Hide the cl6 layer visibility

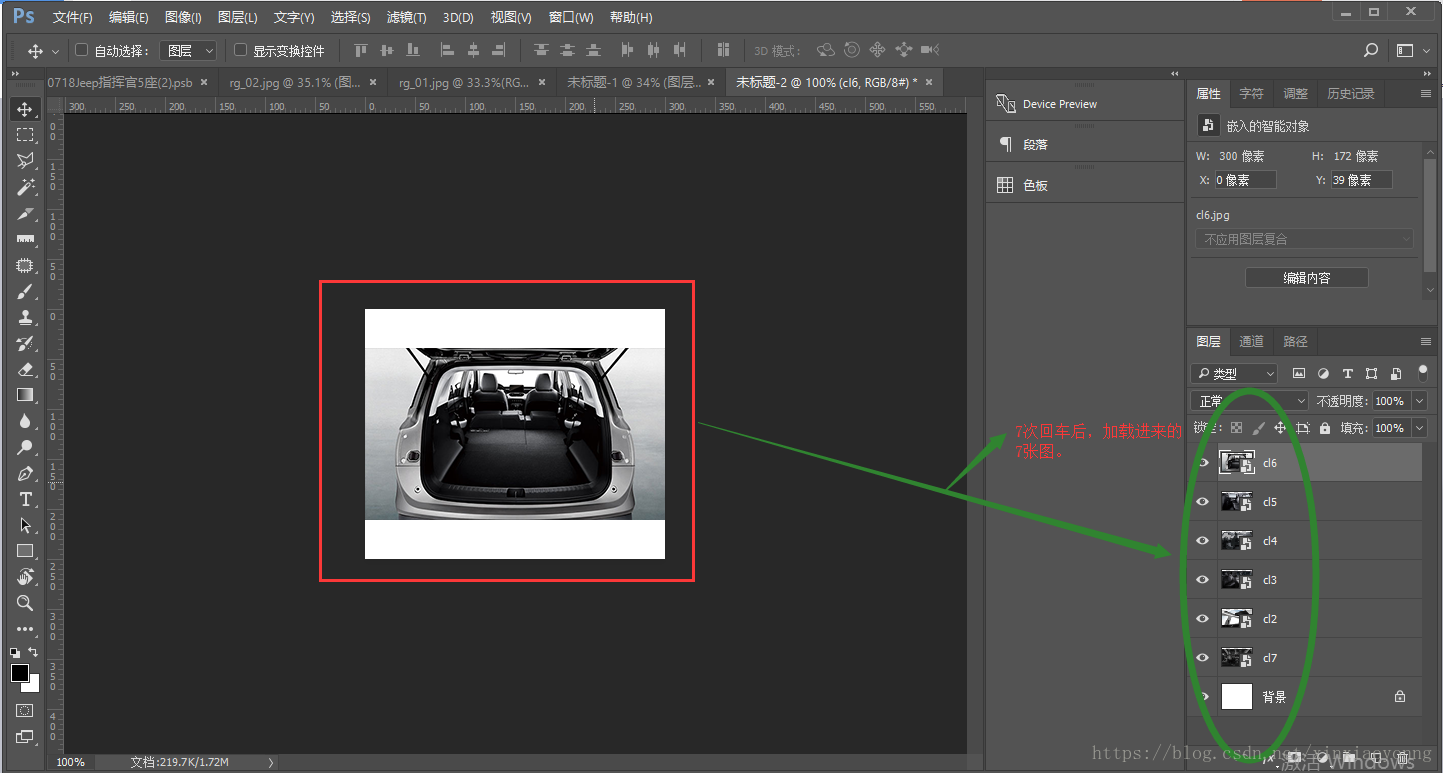point(1203,463)
